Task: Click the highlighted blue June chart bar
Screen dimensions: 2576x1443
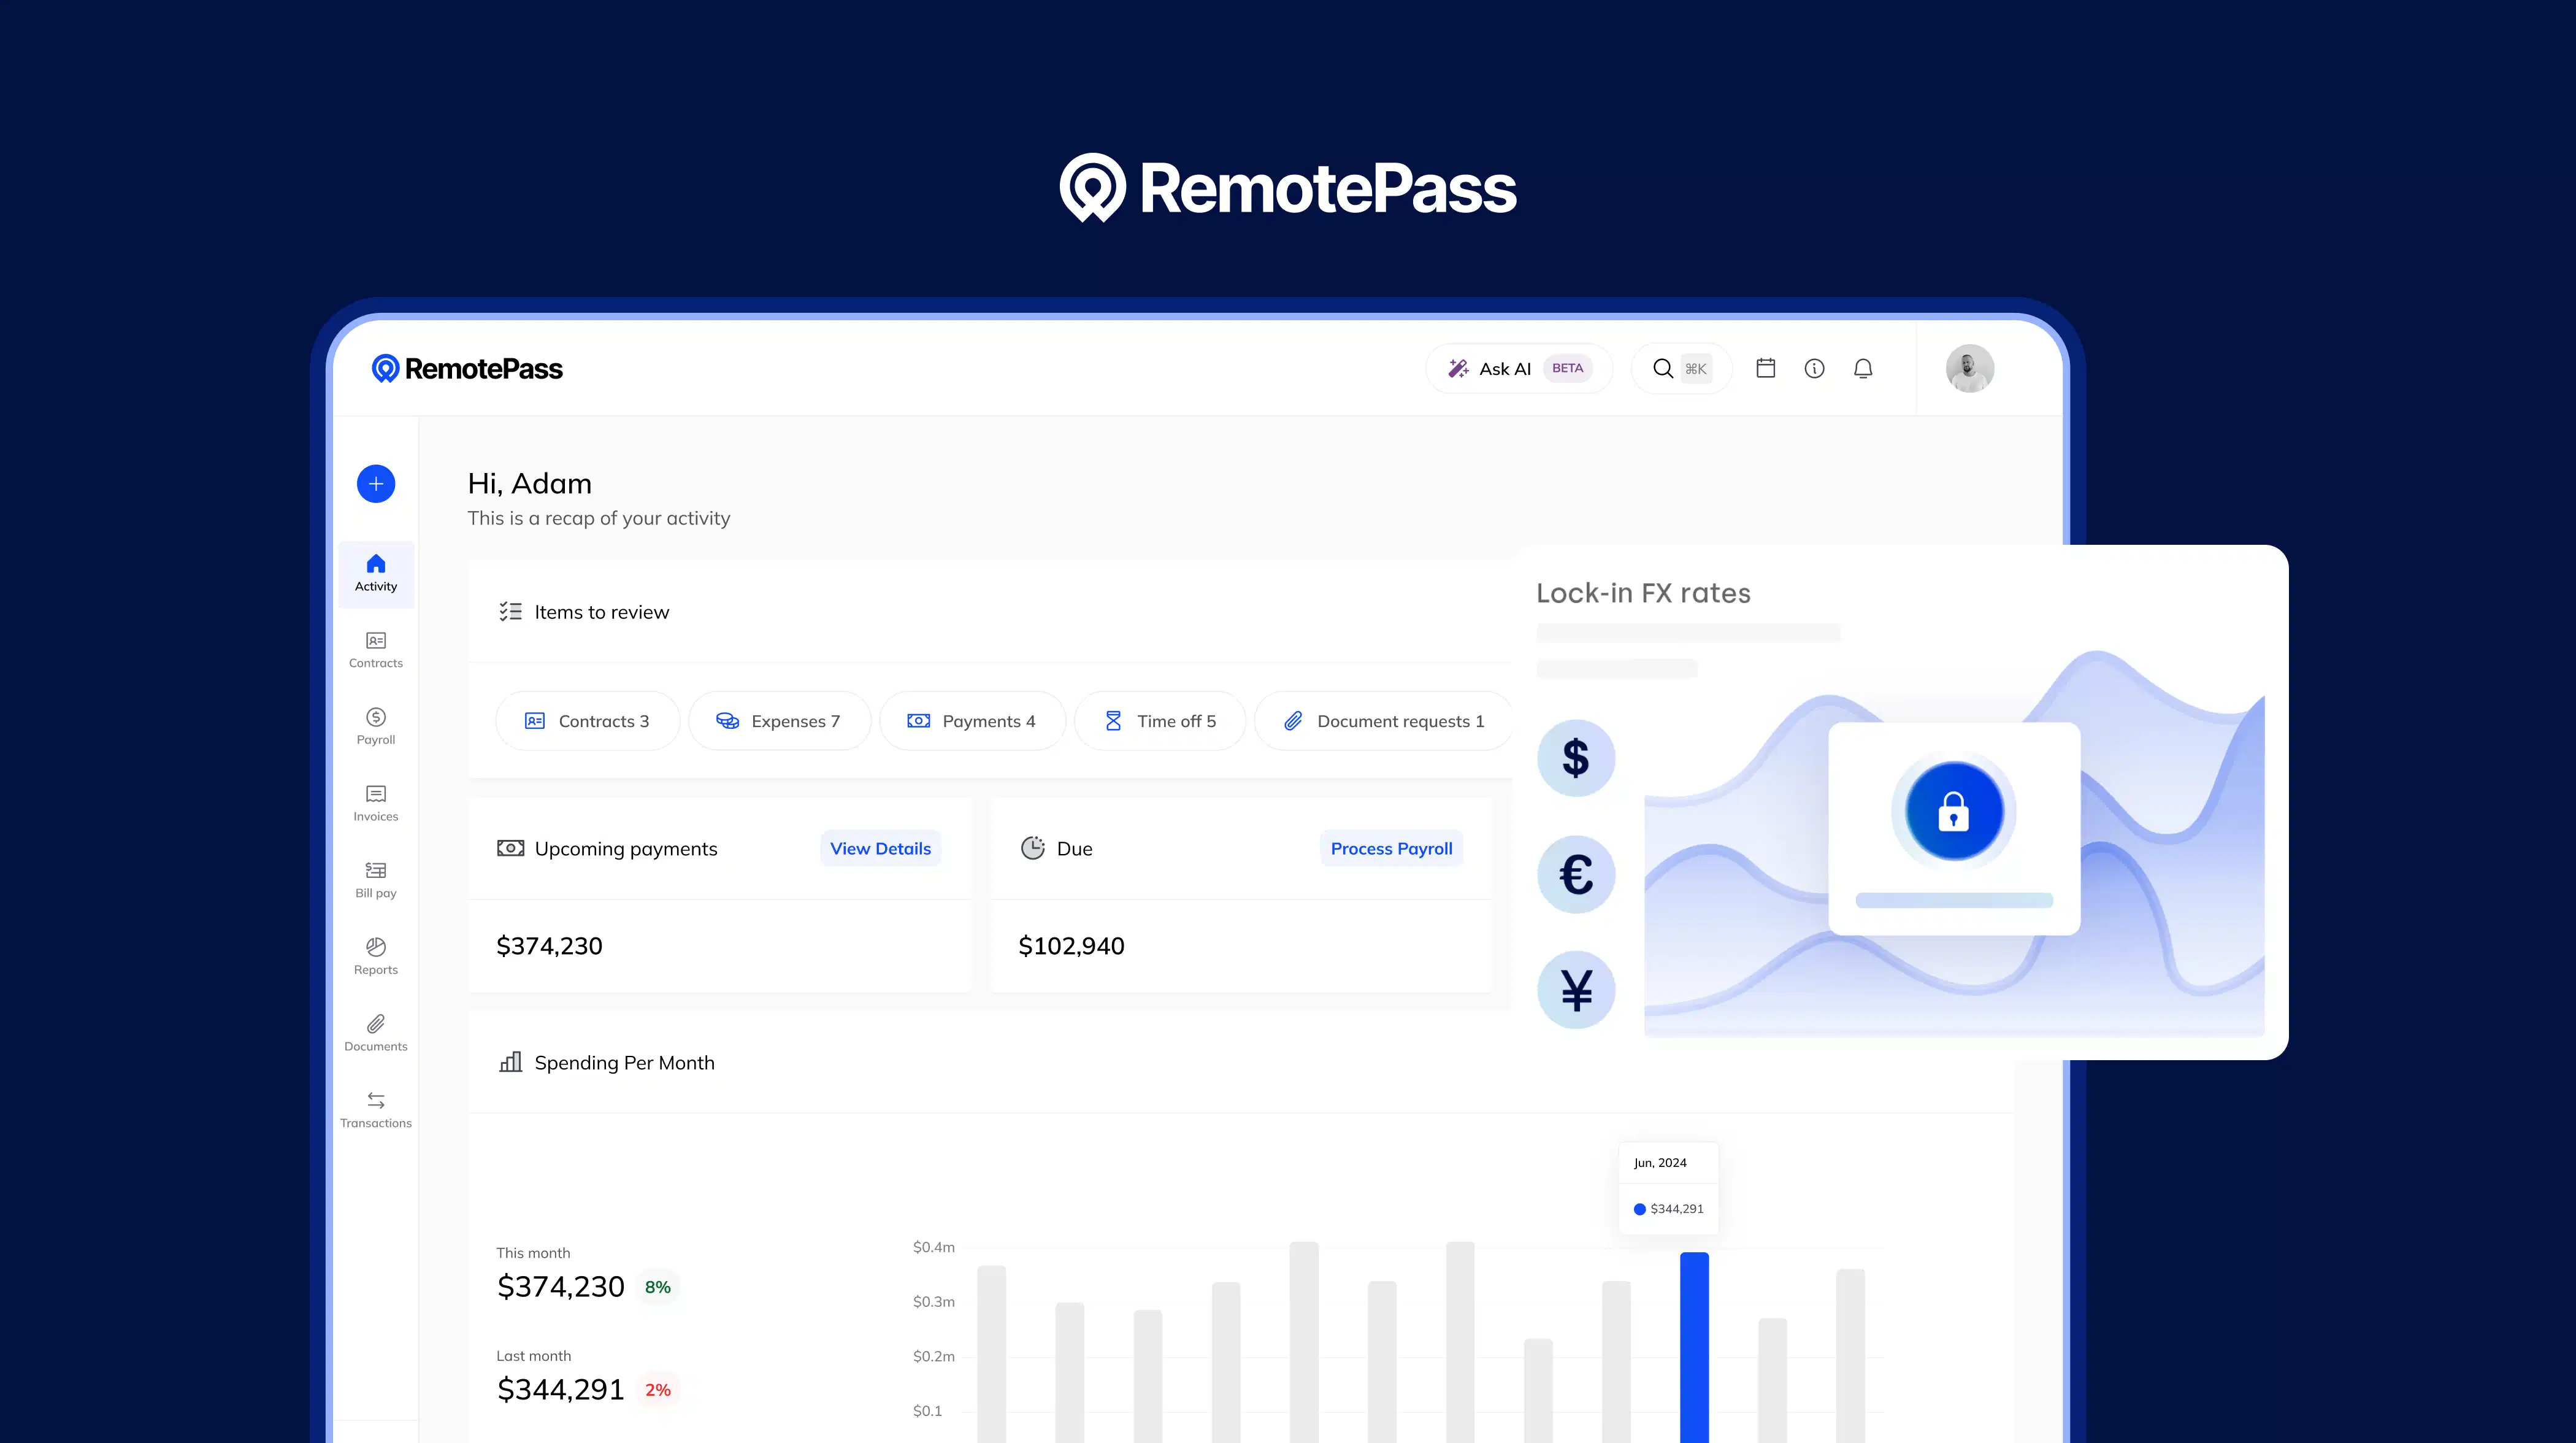Action: [1694, 1345]
